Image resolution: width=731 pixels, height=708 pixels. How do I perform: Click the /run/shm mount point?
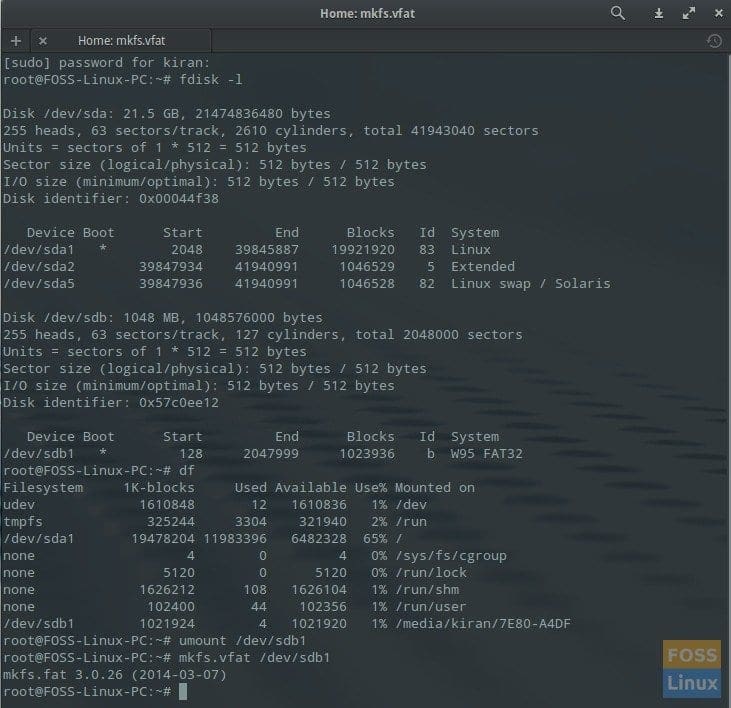point(427,590)
